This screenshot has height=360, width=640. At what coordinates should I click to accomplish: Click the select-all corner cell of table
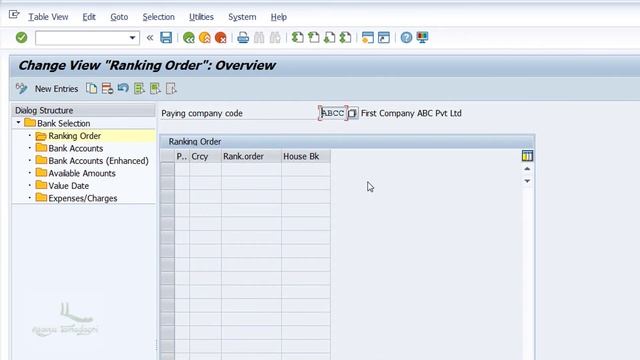167,156
